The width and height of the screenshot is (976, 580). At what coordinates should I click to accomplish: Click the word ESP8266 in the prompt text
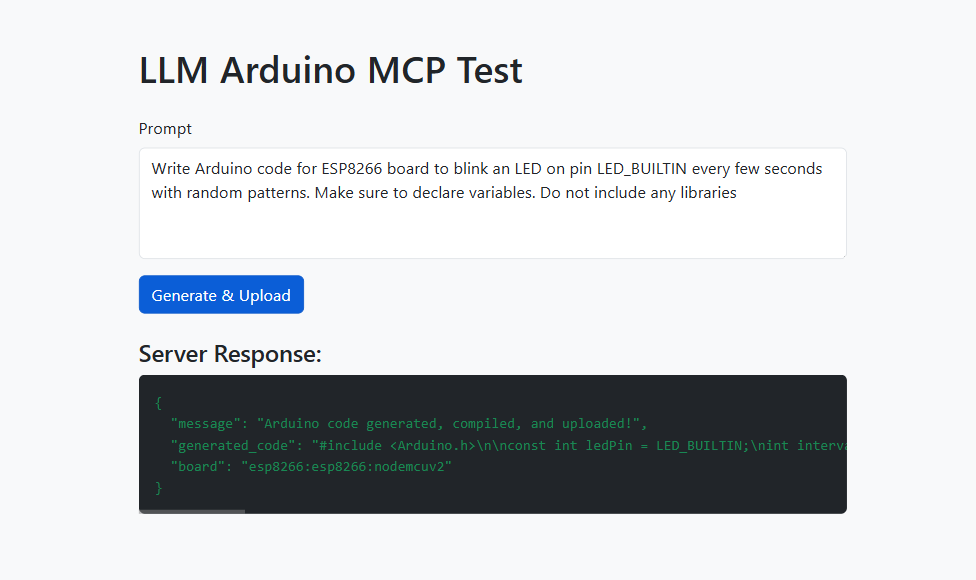tap(352, 169)
